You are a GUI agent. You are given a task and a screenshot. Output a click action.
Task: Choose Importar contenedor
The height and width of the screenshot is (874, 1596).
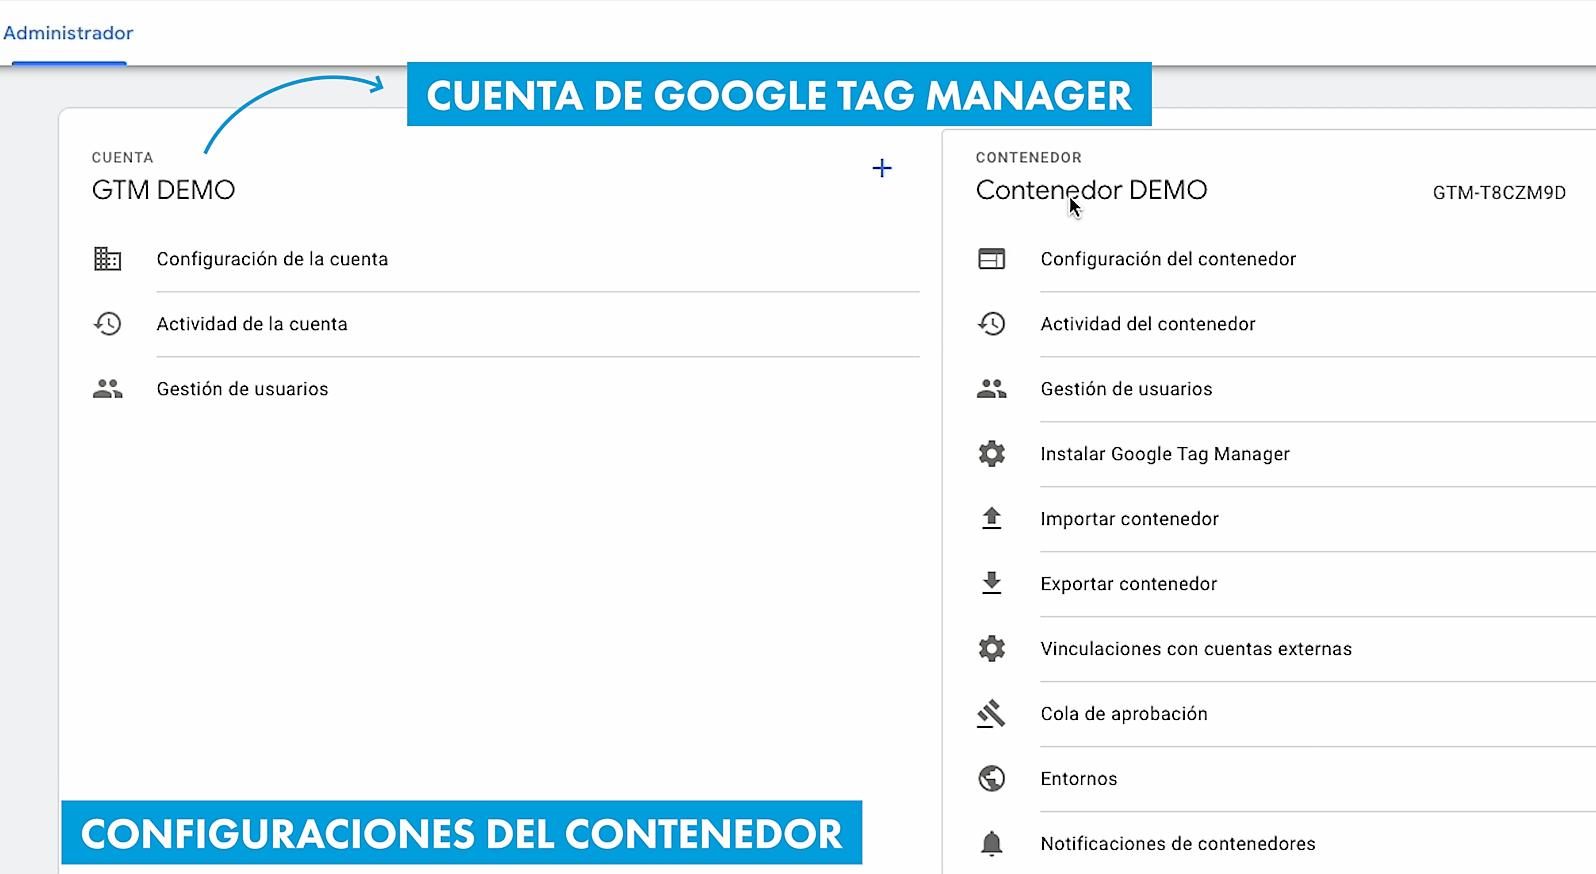[x=1130, y=519]
